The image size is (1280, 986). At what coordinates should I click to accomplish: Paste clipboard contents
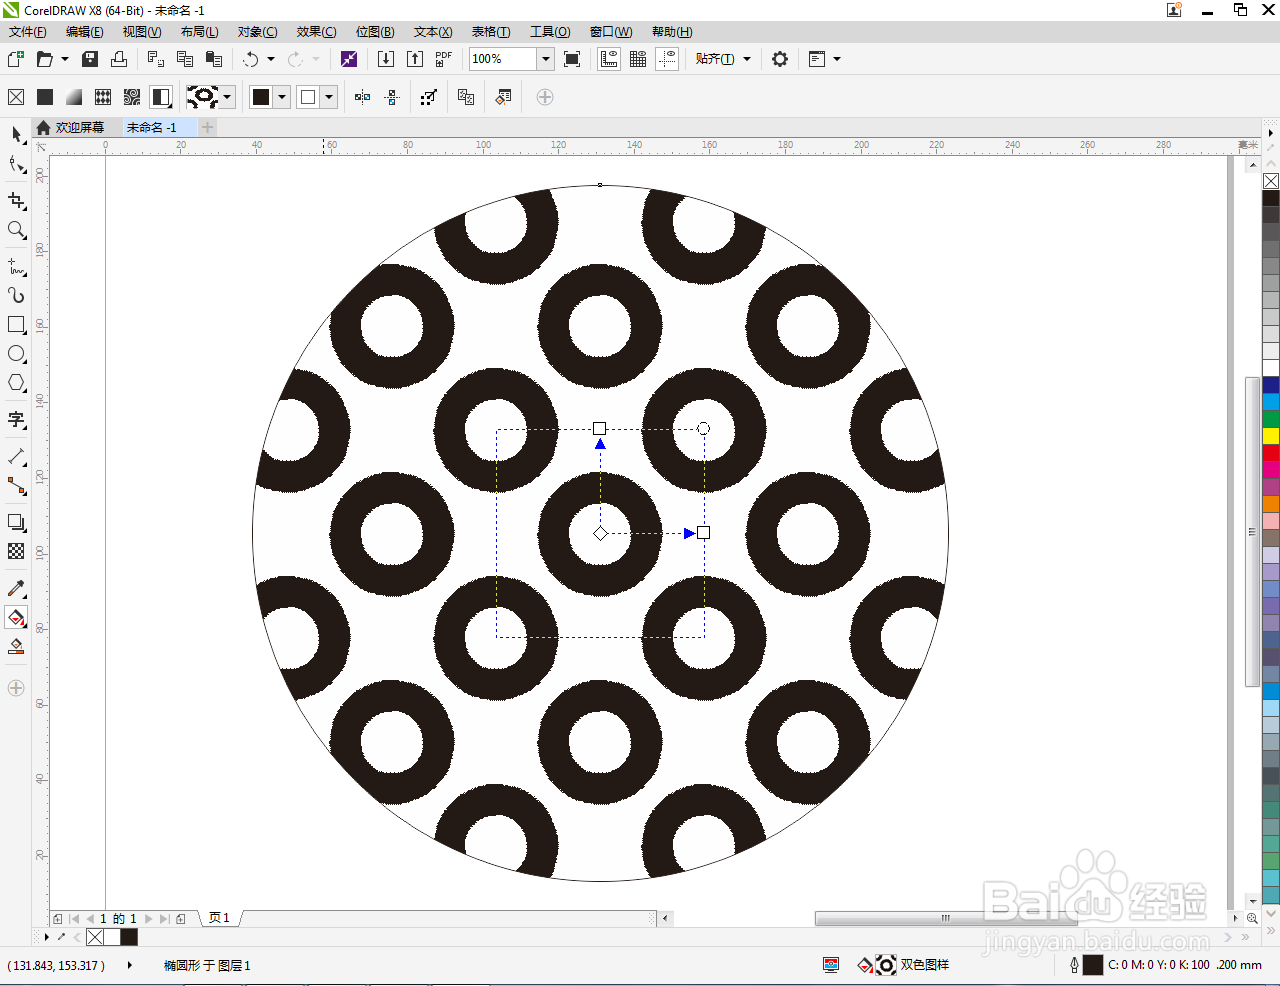coord(214,59)
